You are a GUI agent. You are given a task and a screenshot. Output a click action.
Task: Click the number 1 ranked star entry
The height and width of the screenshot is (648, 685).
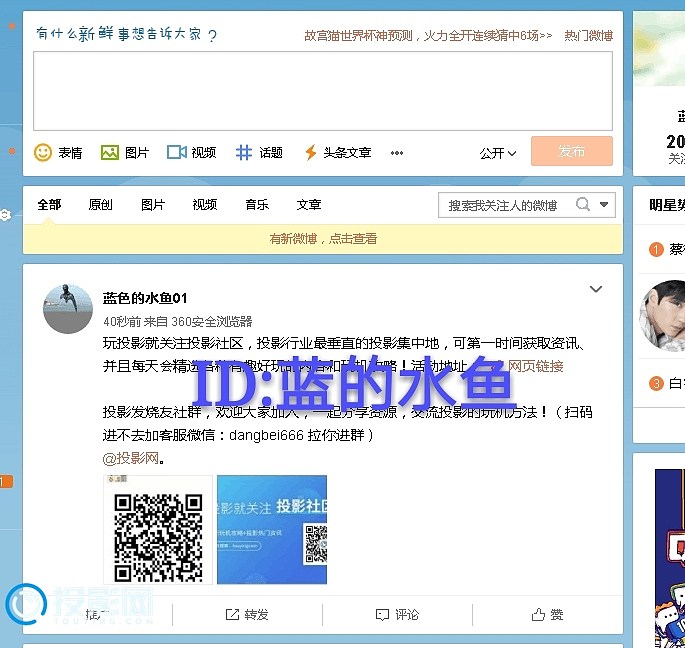pos(667,249)
